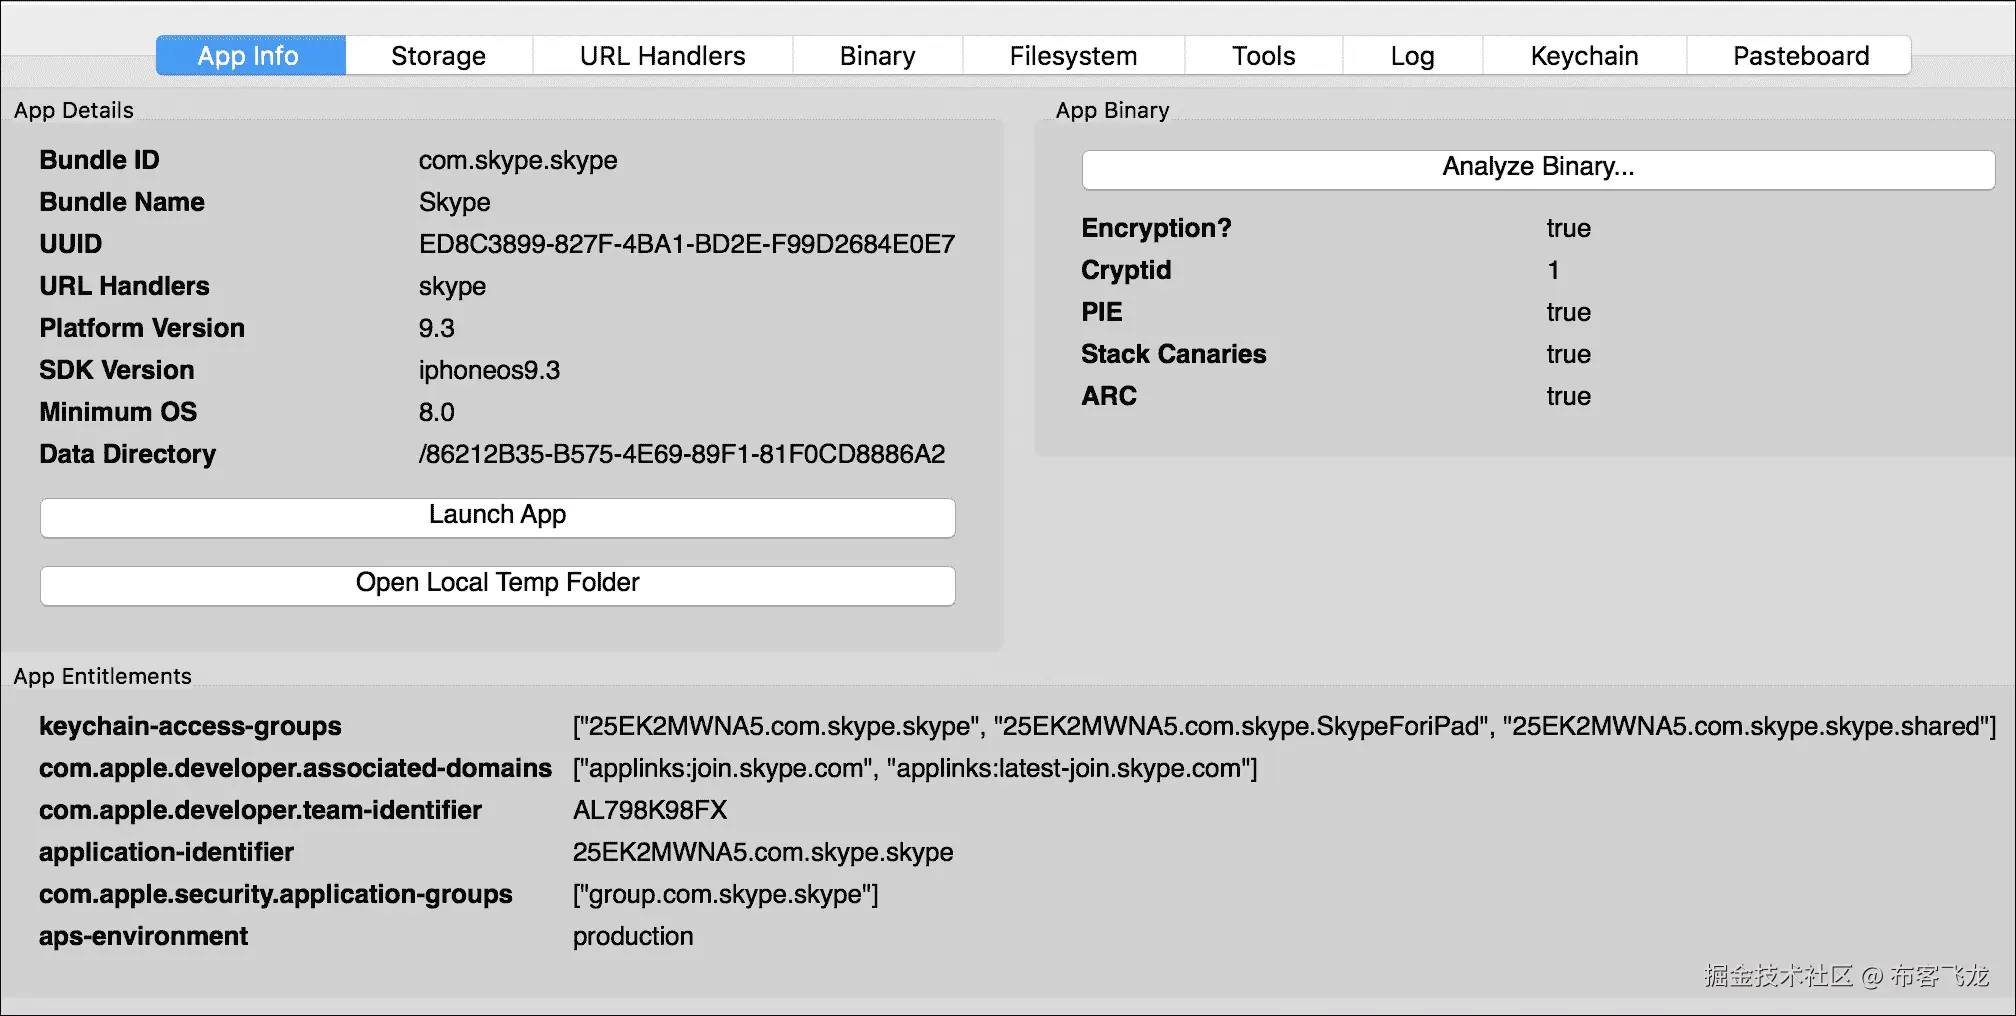This screenshot has width=2016, height=1016.
Task: Click the Data Directory path value
Action: coord(681,455)
